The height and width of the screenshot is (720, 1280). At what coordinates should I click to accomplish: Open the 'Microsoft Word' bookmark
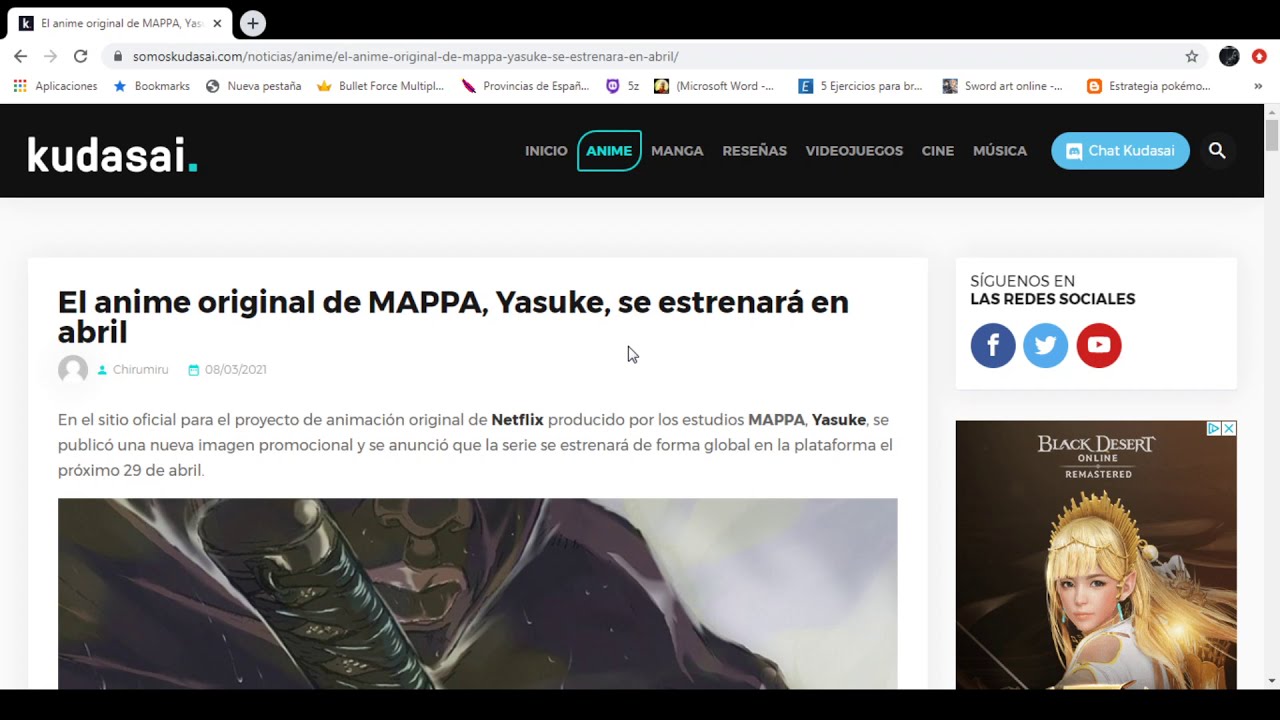[713, 86]
